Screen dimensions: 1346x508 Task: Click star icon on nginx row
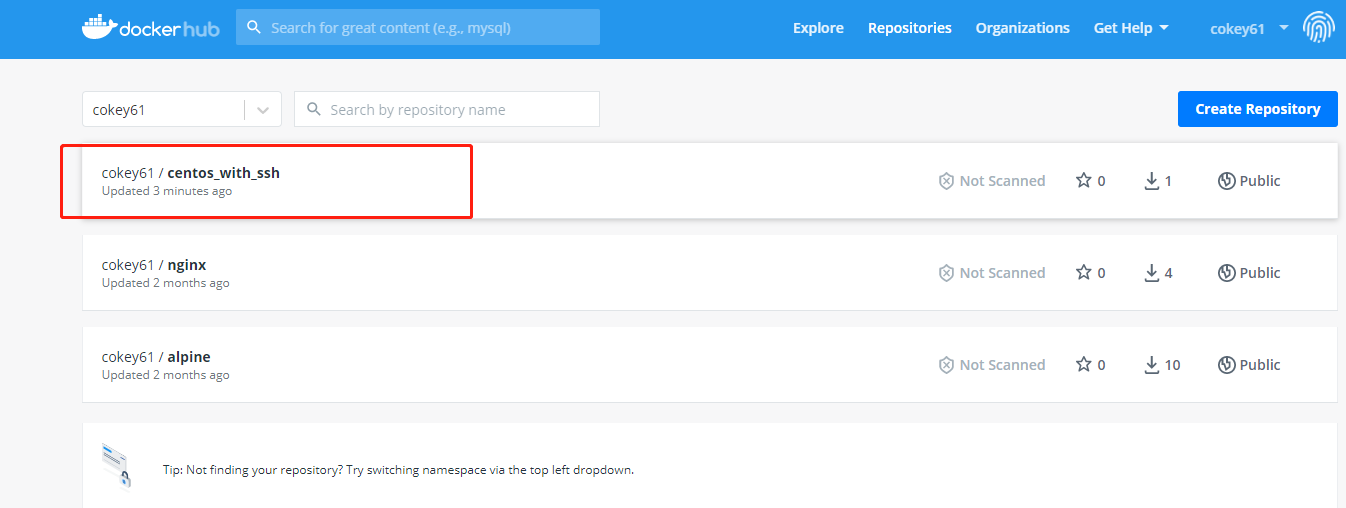click(1083, 273)
